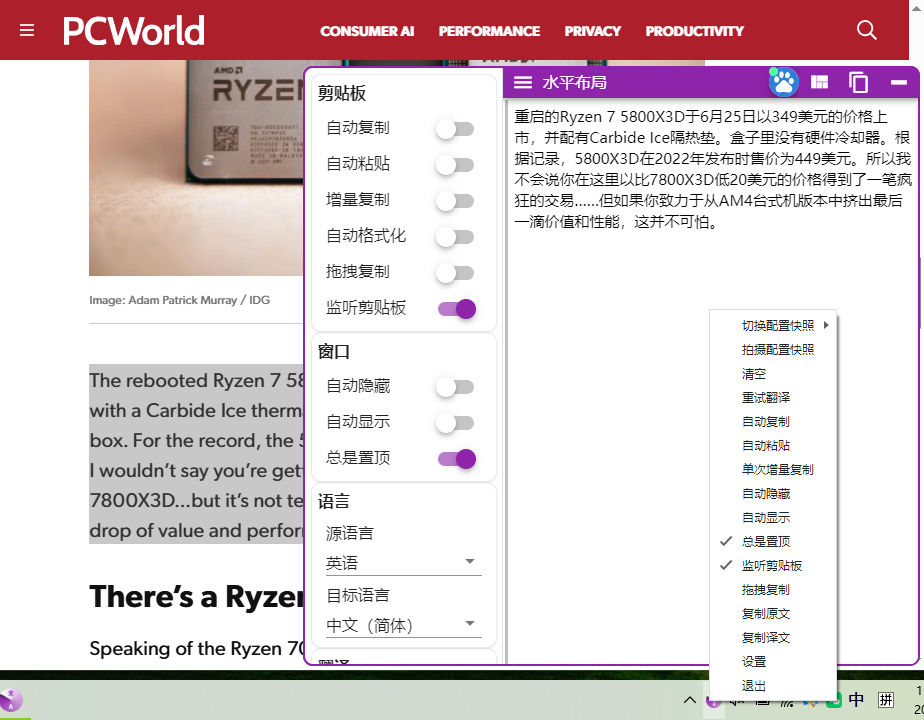924x720 pixels.
Task: Open the PCWorld search icon
Action: click(866, 30)
